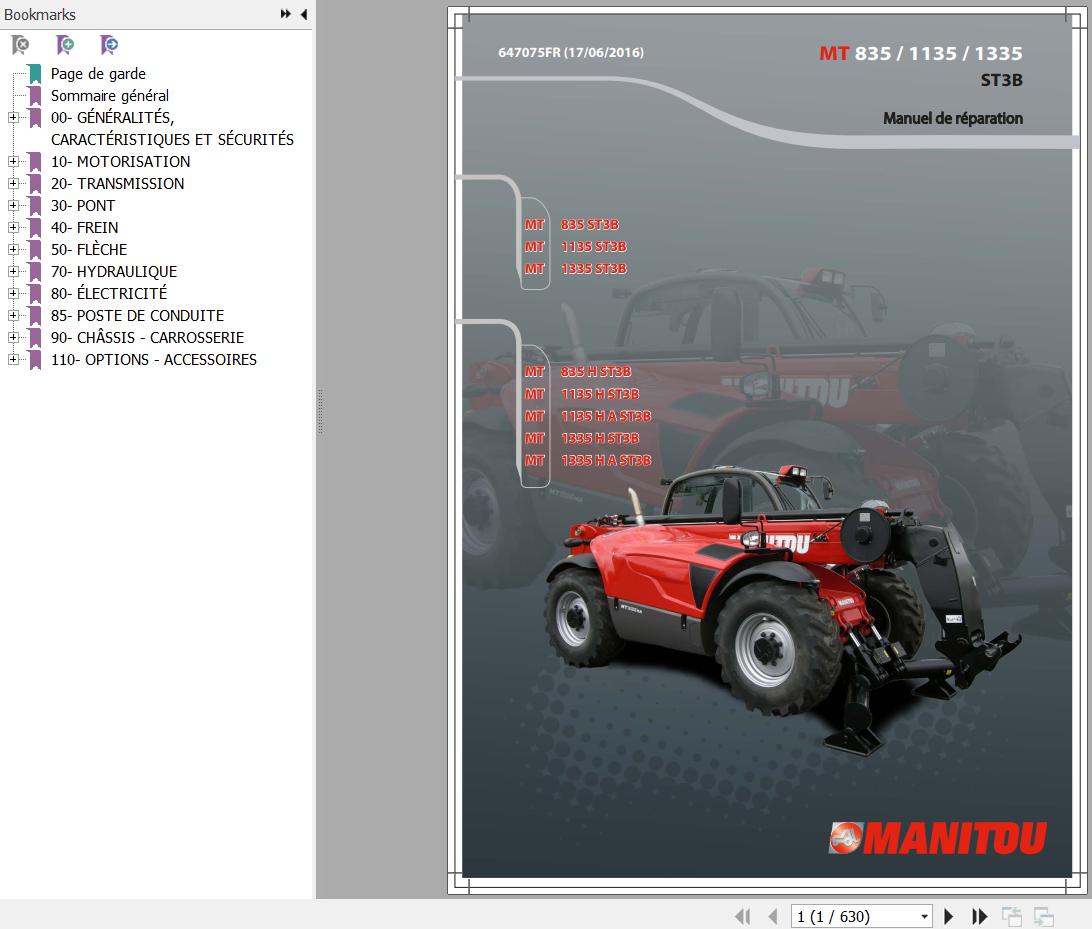The height and width of the screenshot is (929, 1092).
Task: Select the 40- FREIN bookmark label
Action: click(84, 228)
